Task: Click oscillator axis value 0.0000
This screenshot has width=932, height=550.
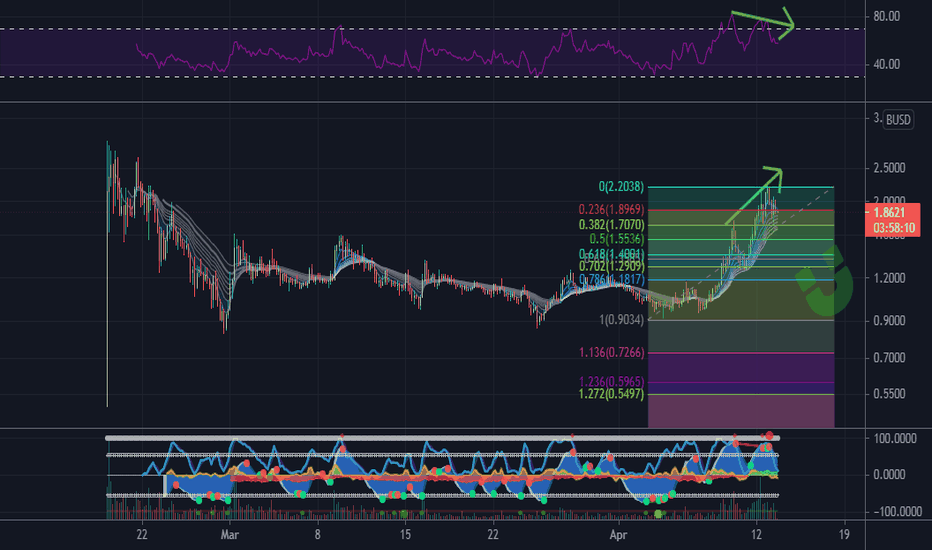Action: point(889,474)
